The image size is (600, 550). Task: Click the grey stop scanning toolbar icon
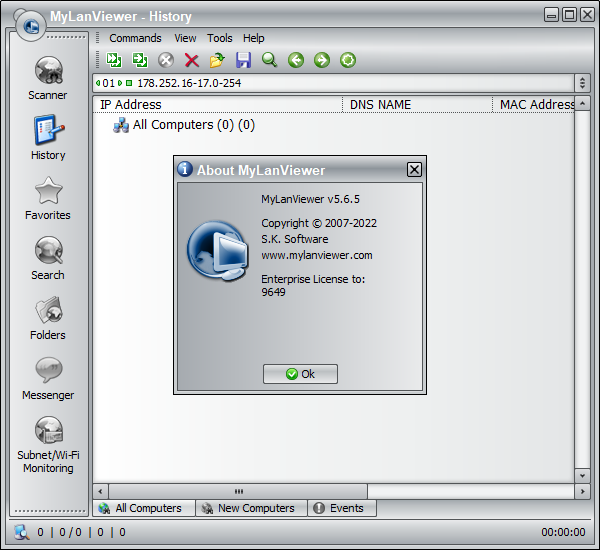(x=166, y=60)
